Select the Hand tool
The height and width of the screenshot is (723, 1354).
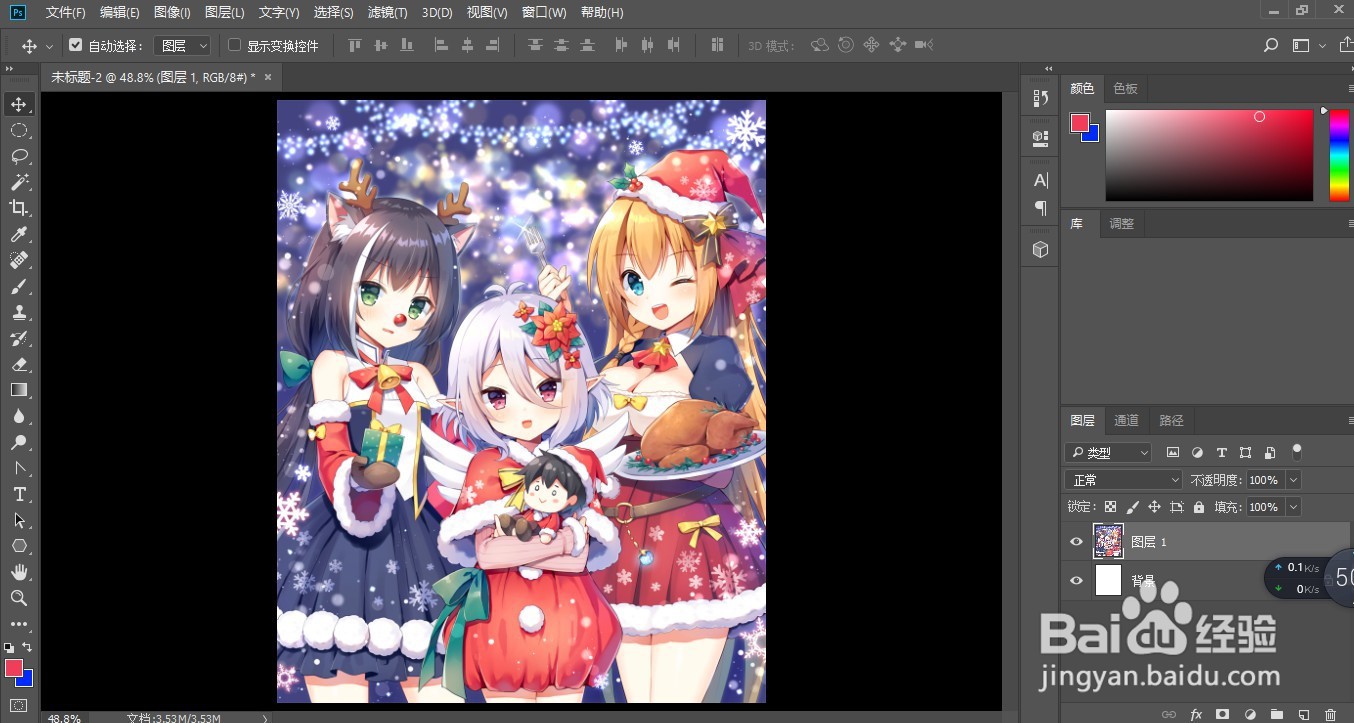19,572
